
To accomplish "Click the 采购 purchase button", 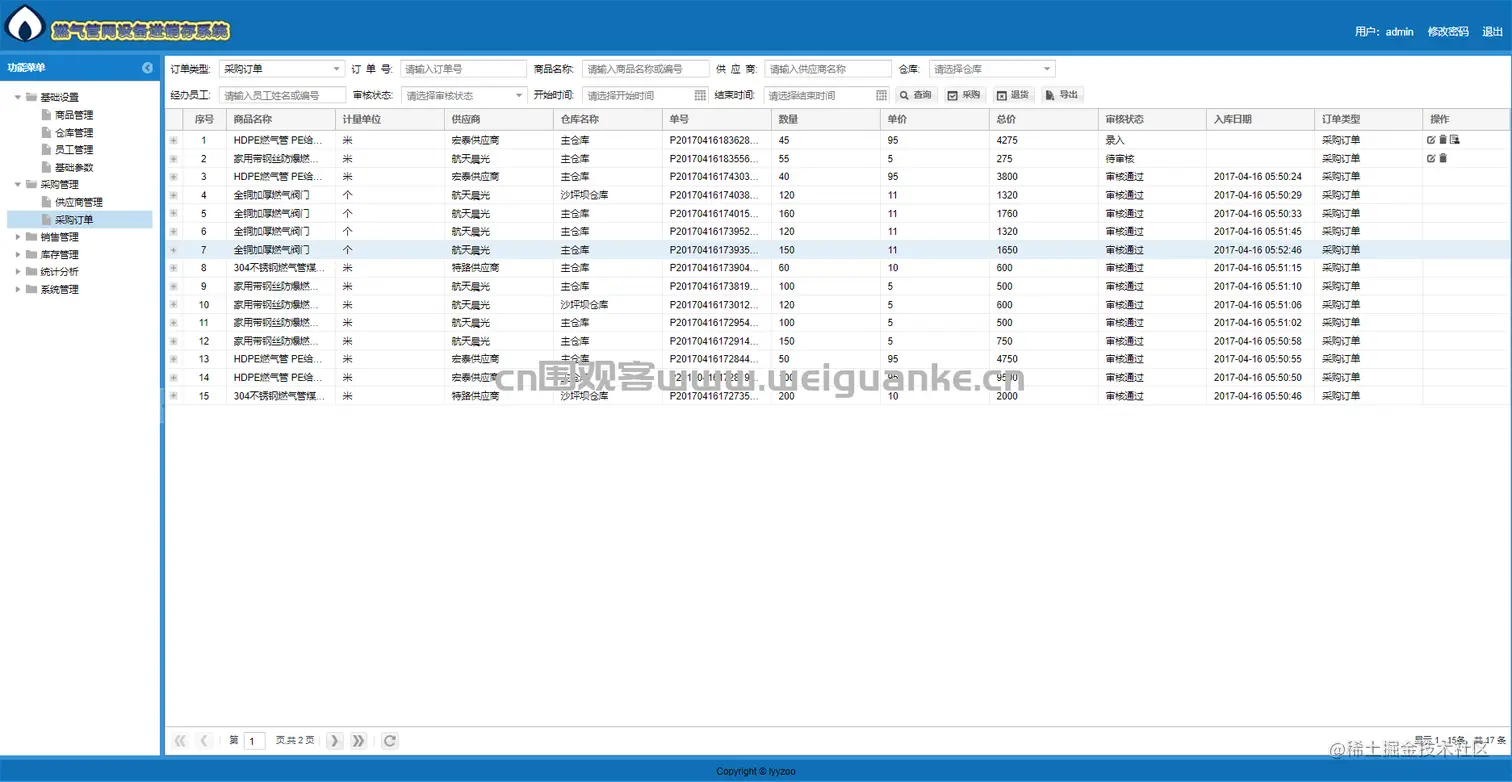I will click(x=964, y=95).
